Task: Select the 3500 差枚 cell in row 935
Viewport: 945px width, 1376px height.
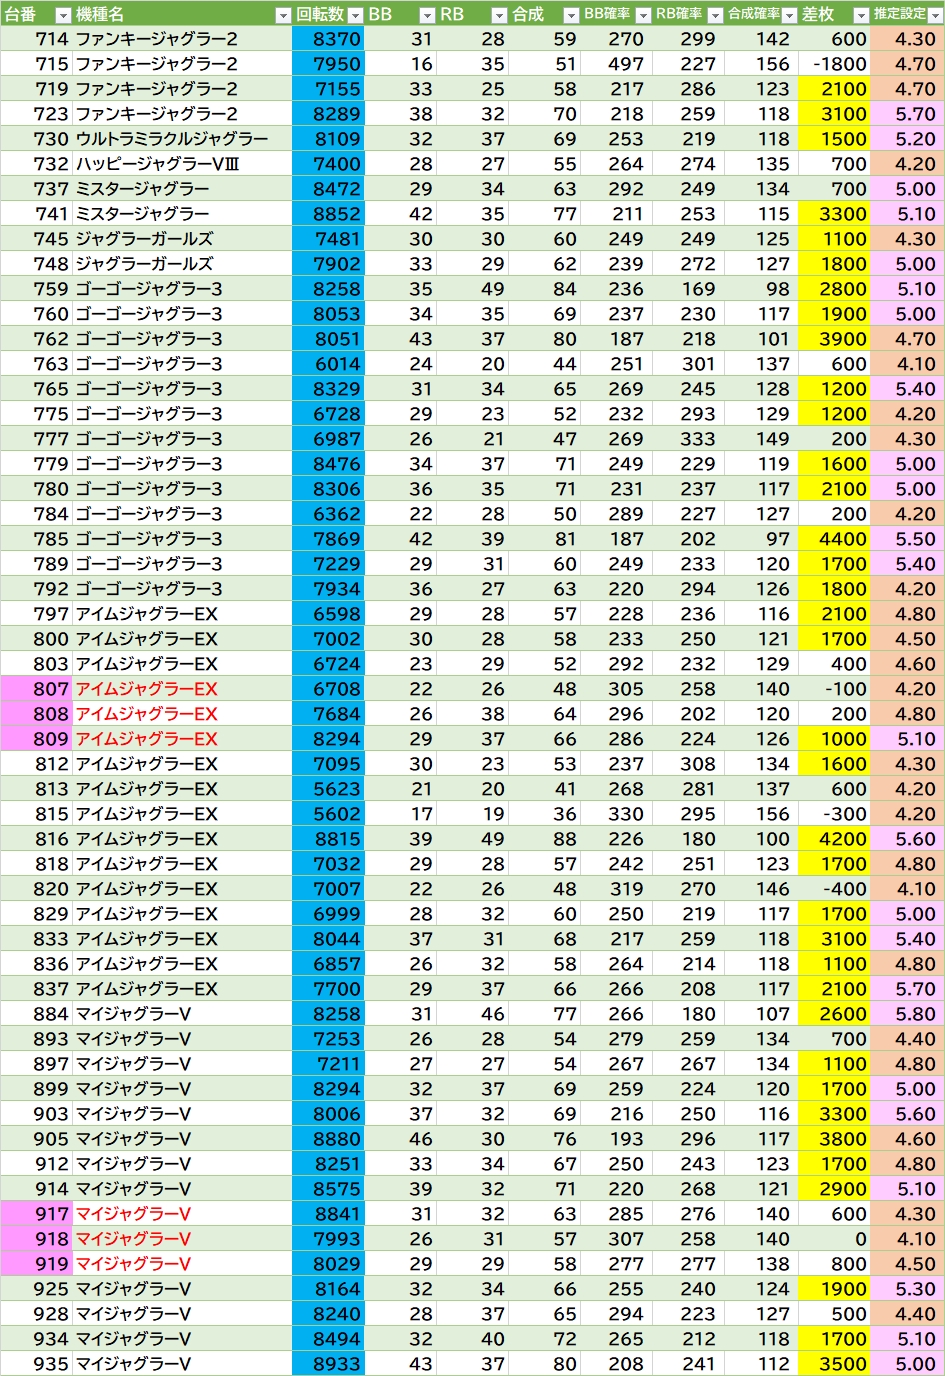Action: click(x=834, y=1364)
